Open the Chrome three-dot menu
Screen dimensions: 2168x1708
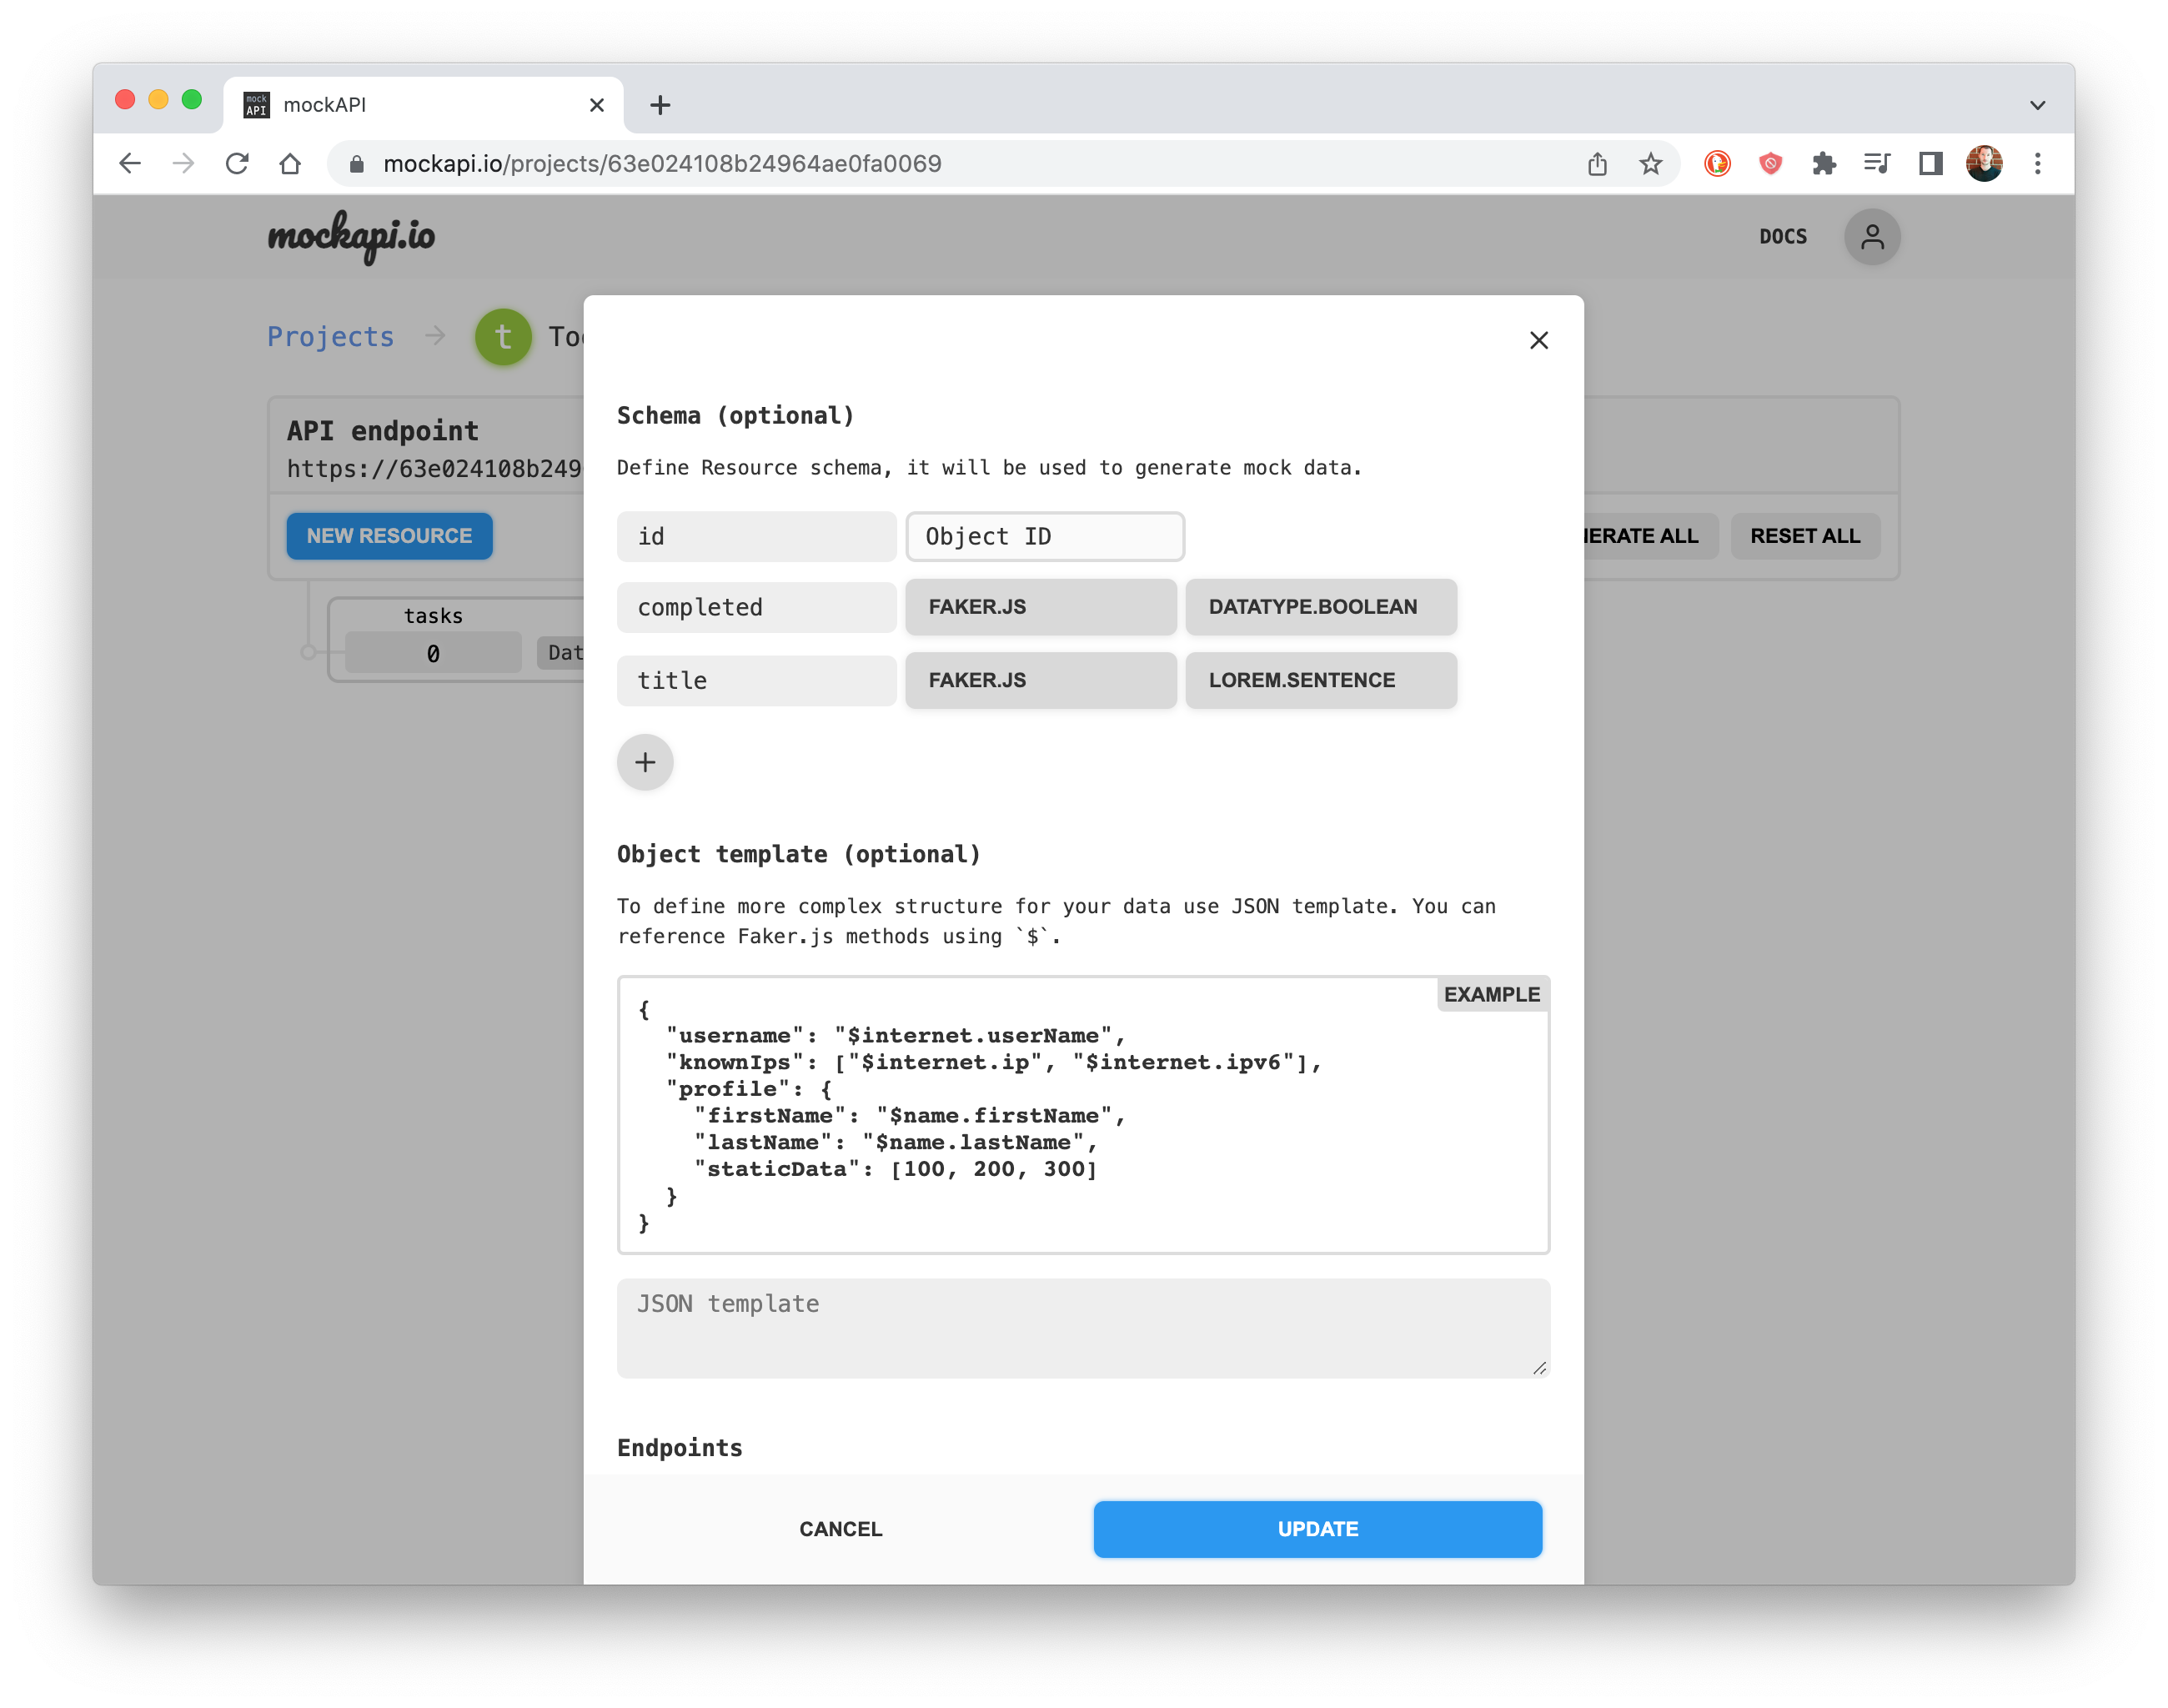[x=2037, y=163]
